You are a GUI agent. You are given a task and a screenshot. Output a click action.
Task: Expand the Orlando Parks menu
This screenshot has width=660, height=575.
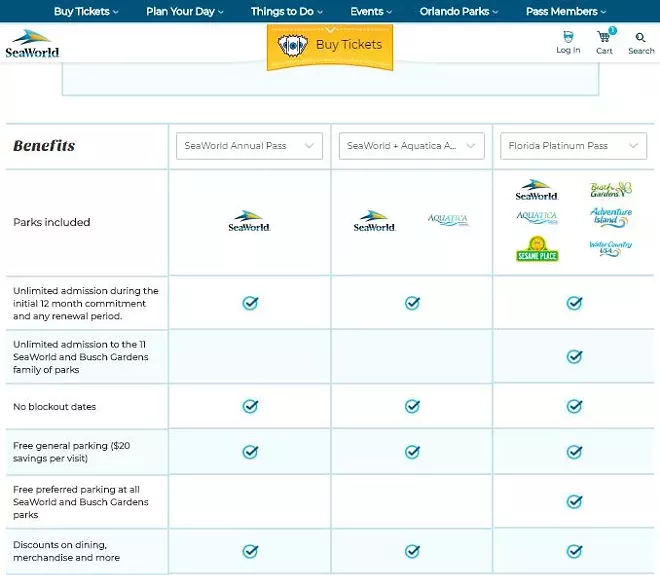[459, 11]
